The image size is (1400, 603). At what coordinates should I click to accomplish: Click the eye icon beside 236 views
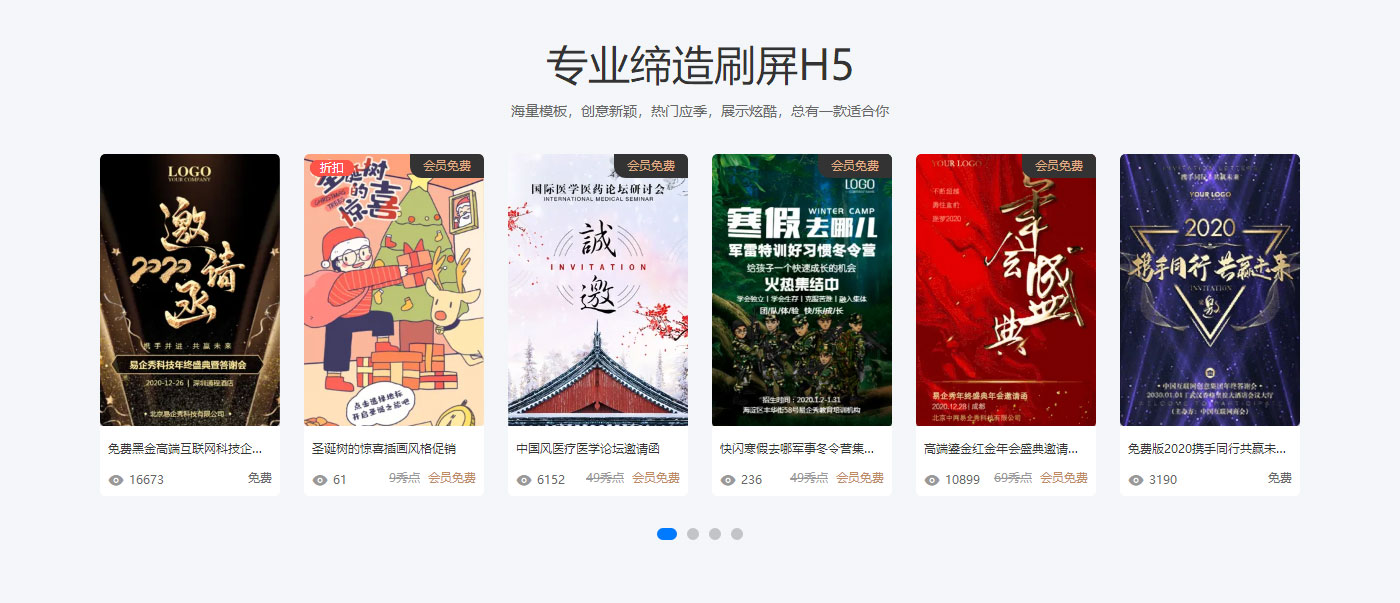pos(728,480)
